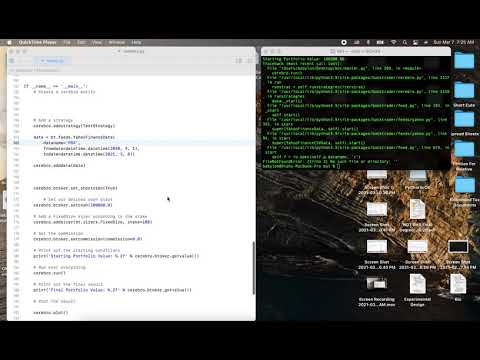Toggle the editor sidebar icon at top-left
The width and height of the screenshot is (480, 360).
click(x=12, y=61)
